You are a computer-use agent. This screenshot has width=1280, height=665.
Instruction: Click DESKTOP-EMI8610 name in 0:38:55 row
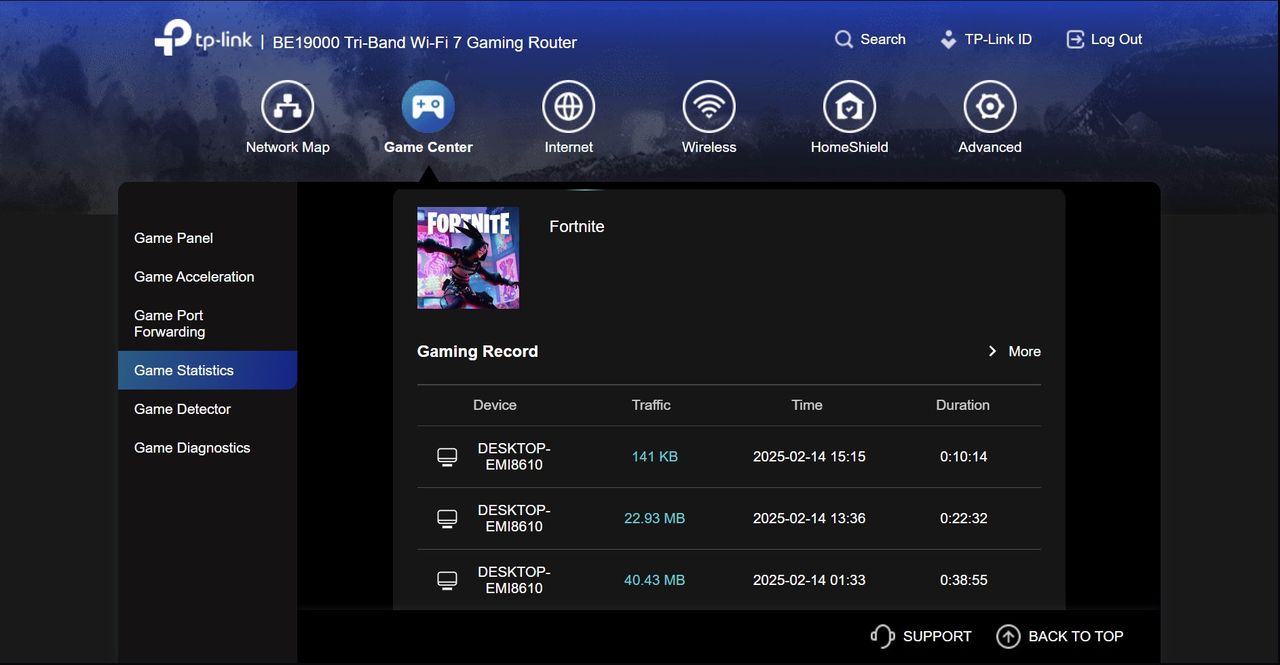point(514,580)
